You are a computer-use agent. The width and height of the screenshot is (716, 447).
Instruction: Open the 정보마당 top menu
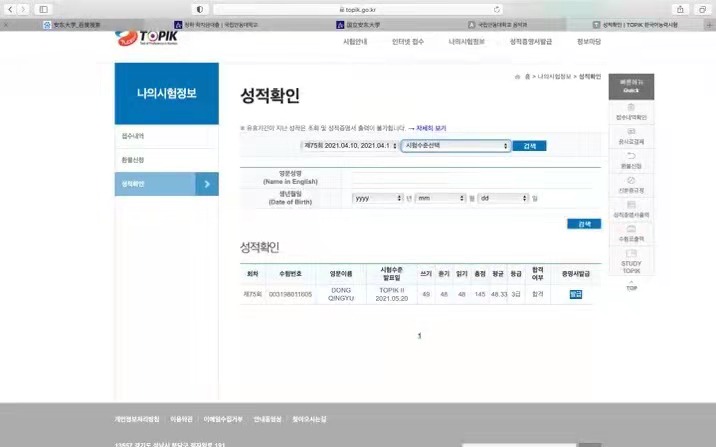(x=589, y=42)
